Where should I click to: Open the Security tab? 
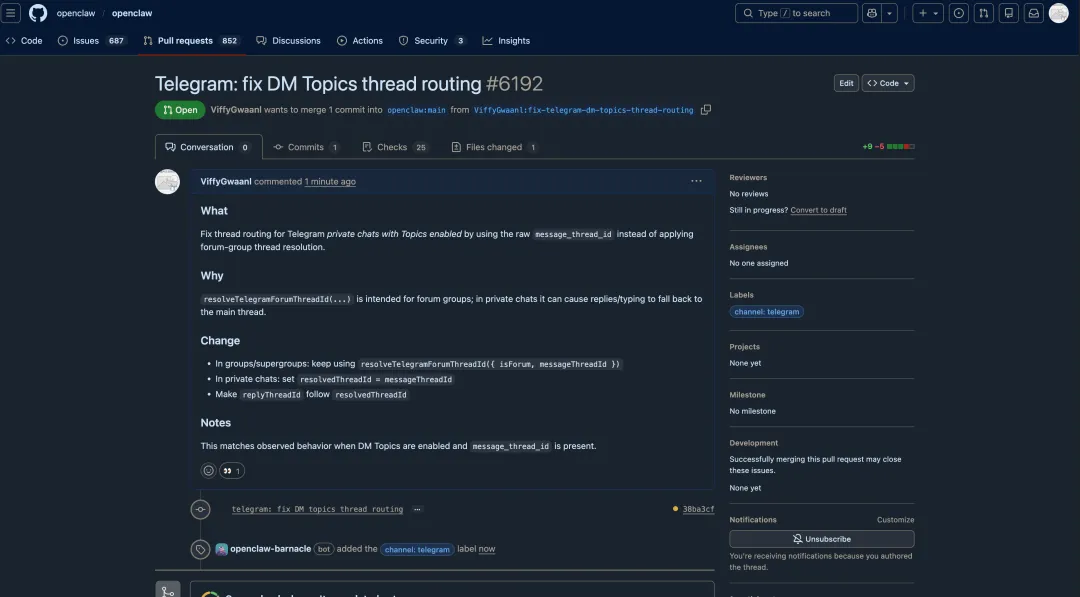[432, 41]
